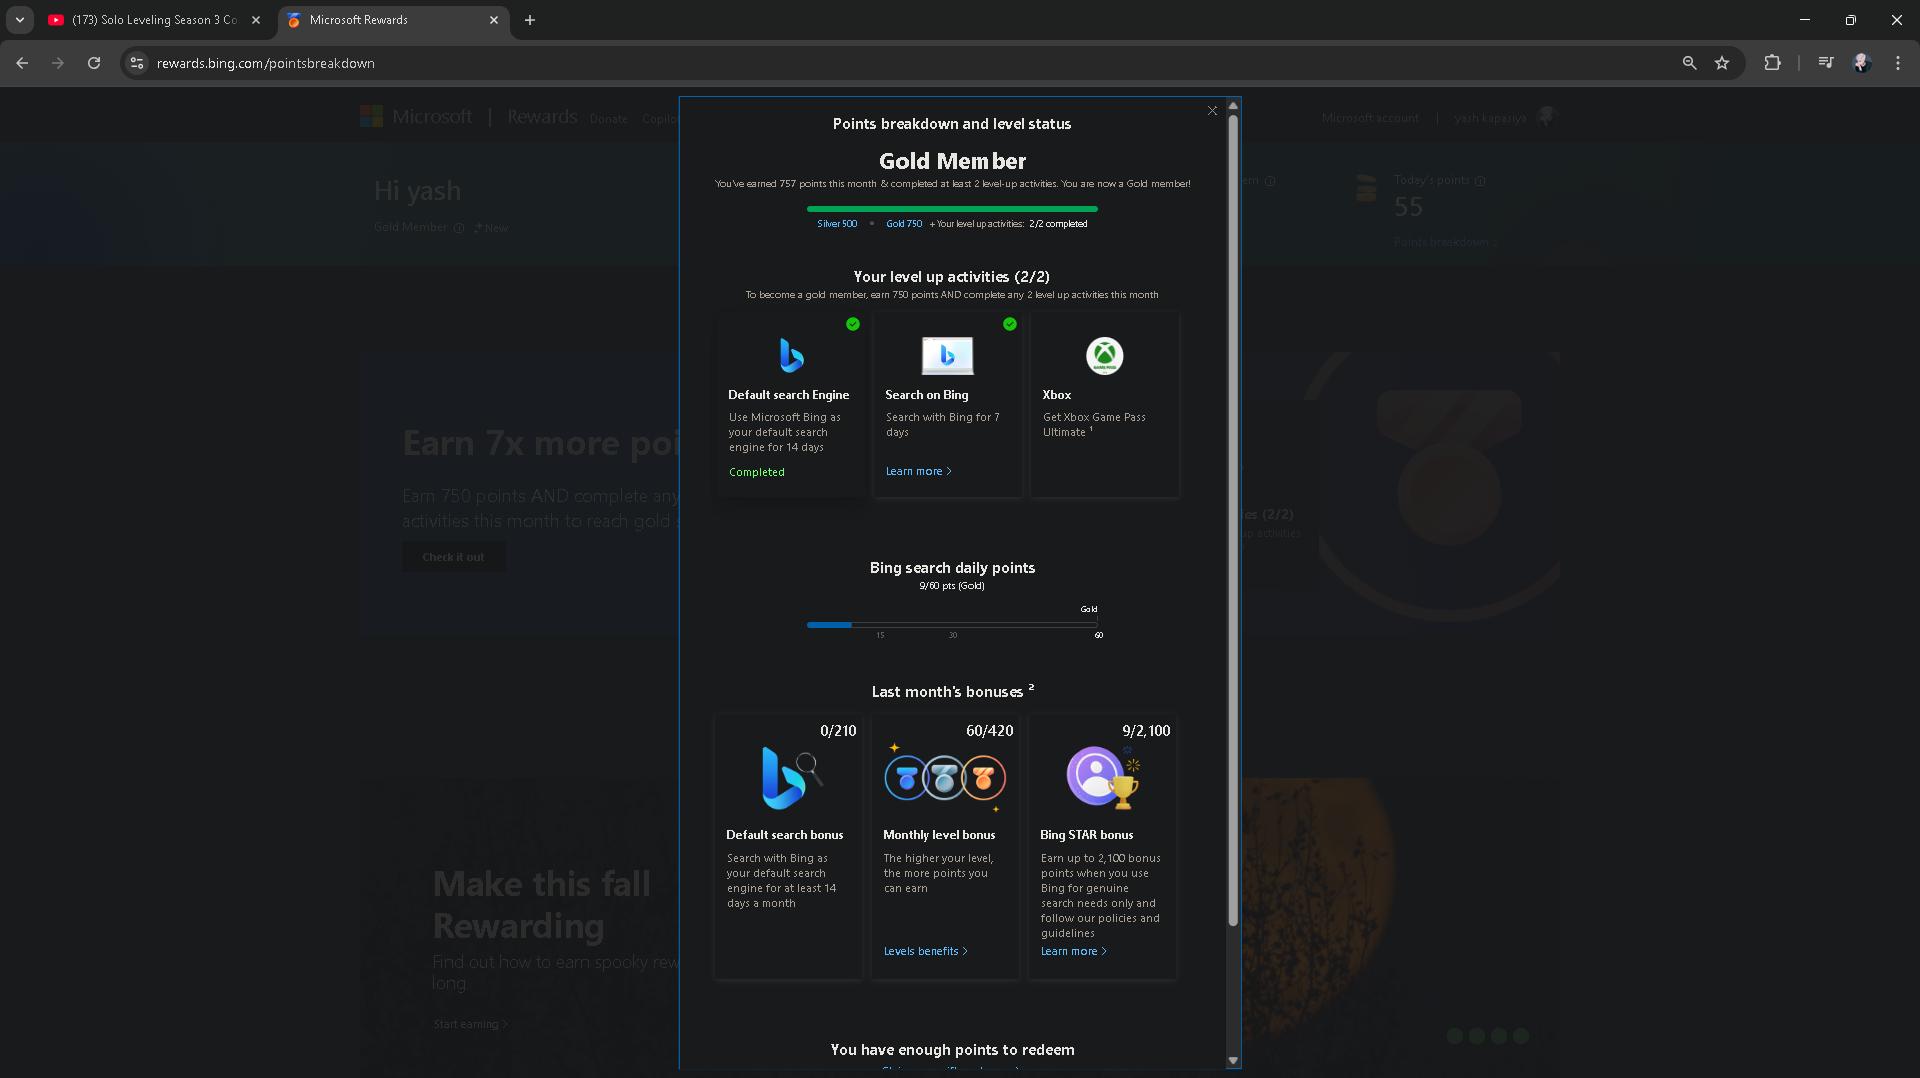
Task: Click the Xbox Game Pass icon
Action: (1104, 356)
